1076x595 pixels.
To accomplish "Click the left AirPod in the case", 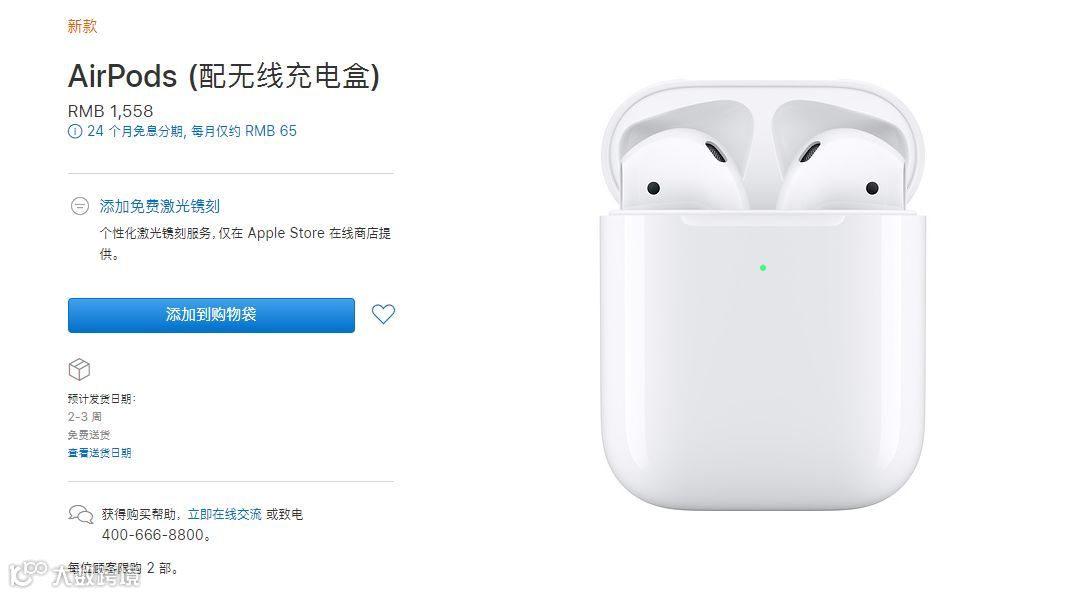I will (681, 168).
